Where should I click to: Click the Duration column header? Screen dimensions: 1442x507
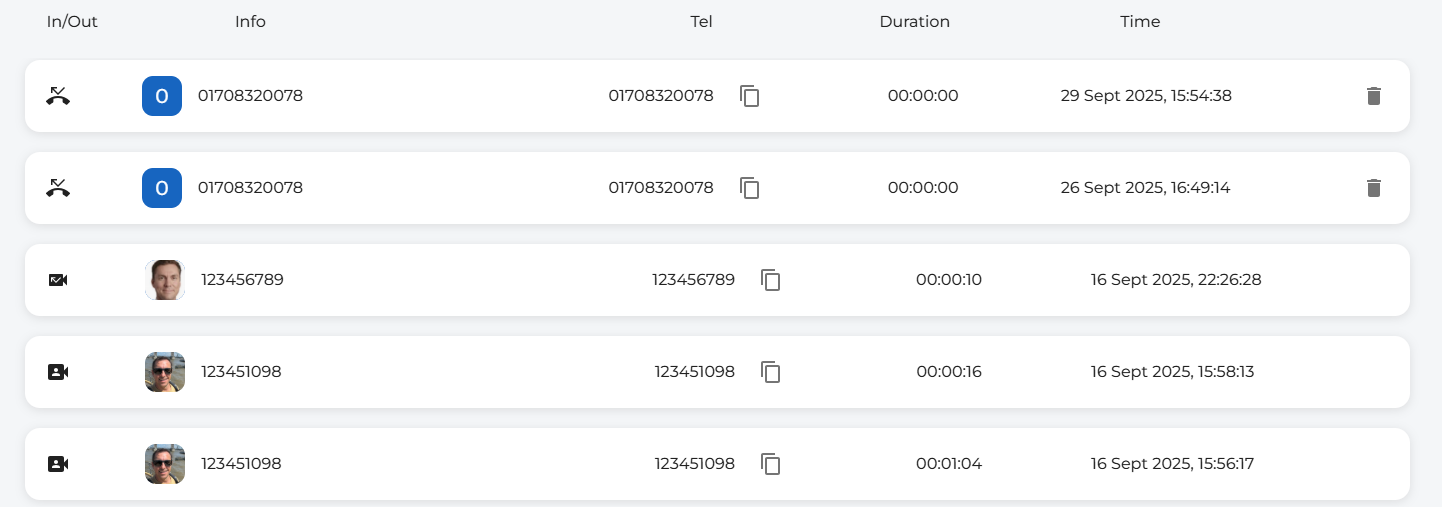[x=914, y=21]
